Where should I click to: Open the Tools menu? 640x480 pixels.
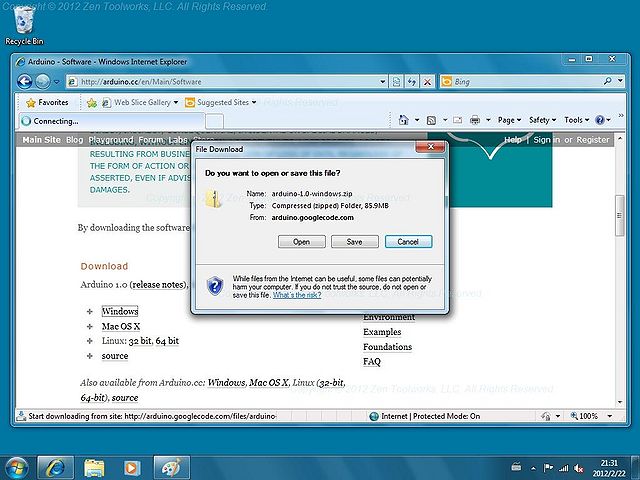click(576, 120)
